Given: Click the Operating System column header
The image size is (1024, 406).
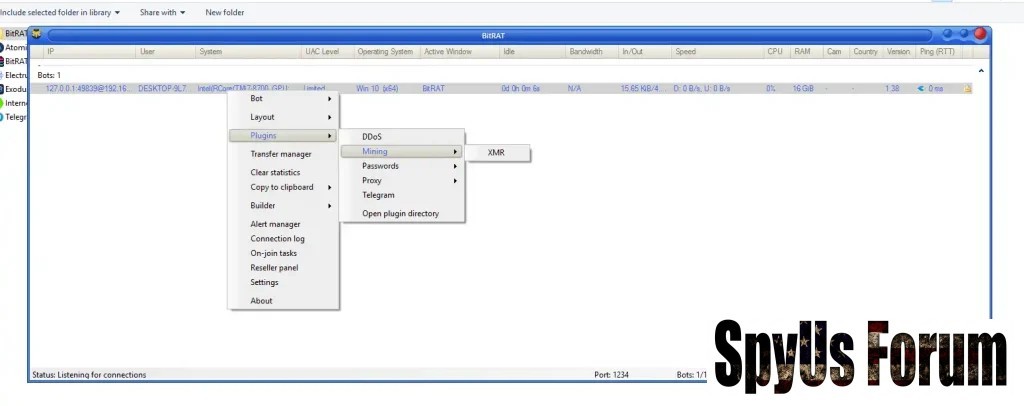Looking at the screenshot, I should coord(385,52).
